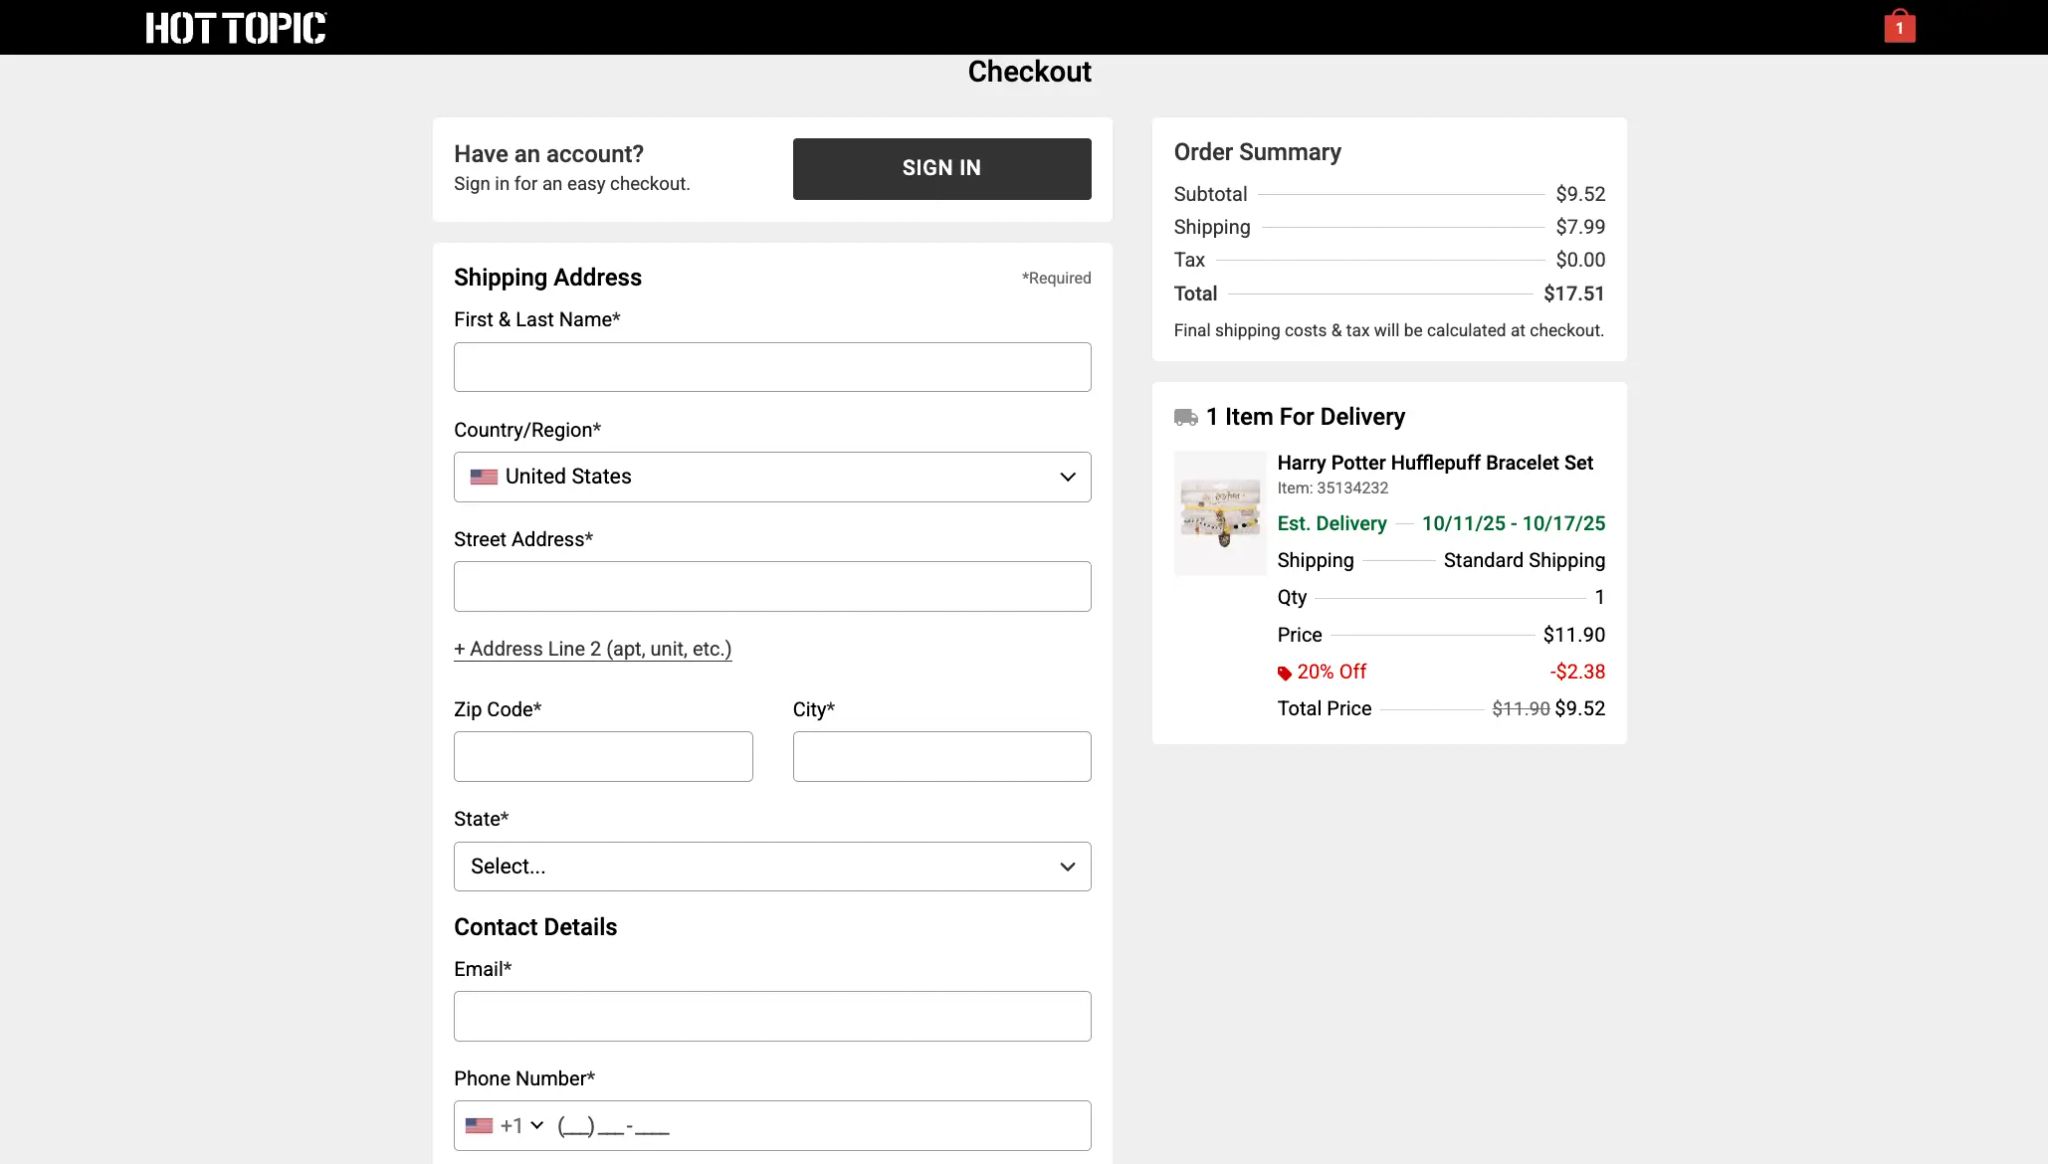Screen dimensions: 2048x1164
Task: Click the Phone Number entry area
Action: [x=820, y=1126]
